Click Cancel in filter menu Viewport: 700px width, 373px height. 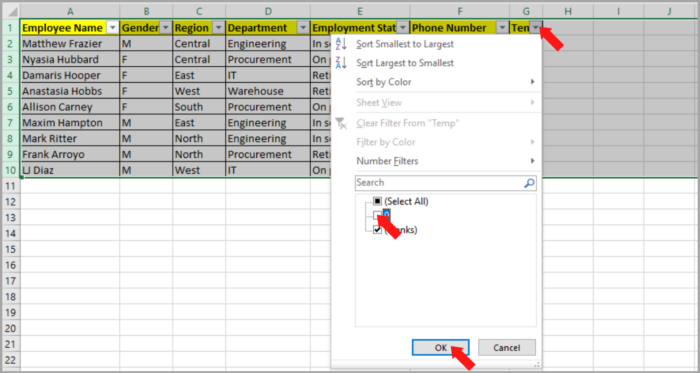click(507, 348)
